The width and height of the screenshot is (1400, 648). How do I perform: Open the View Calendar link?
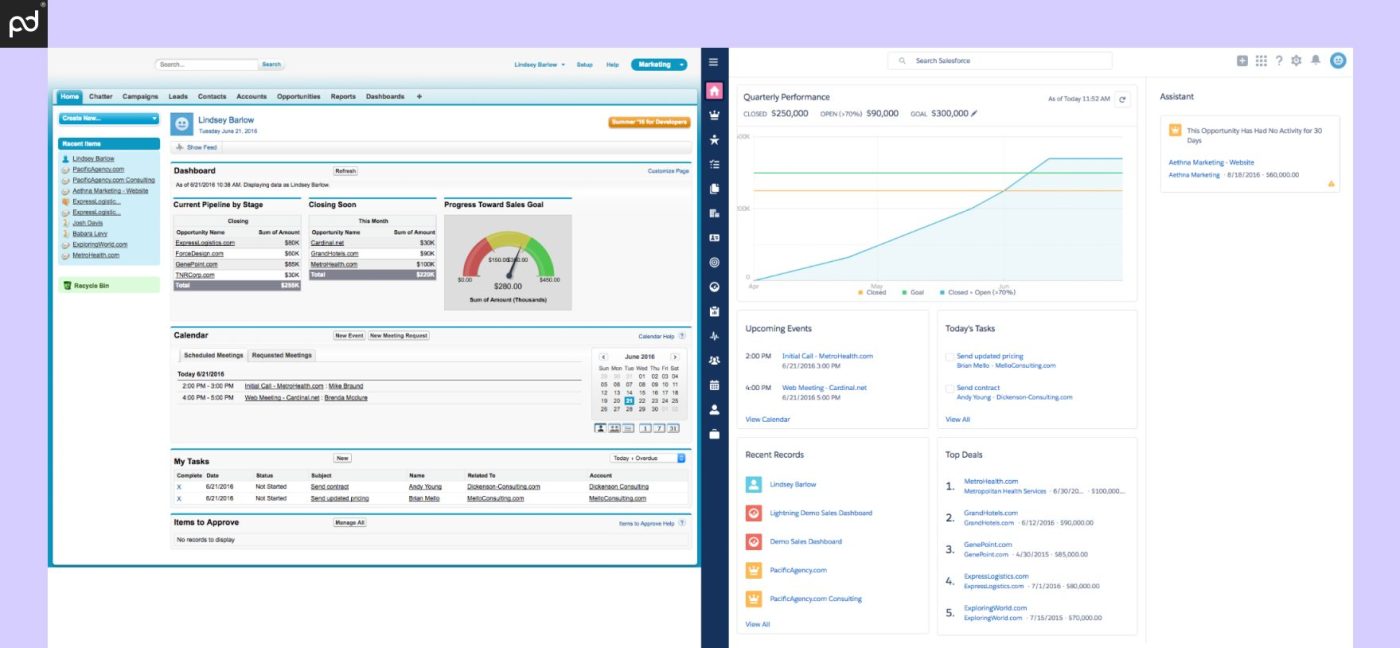point(767,419)
